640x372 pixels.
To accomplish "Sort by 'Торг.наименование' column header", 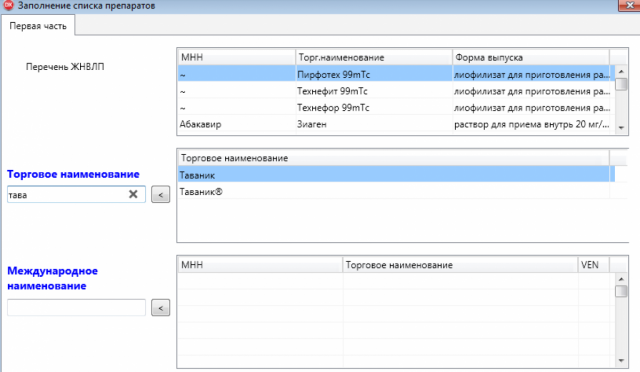I will 373,57.
